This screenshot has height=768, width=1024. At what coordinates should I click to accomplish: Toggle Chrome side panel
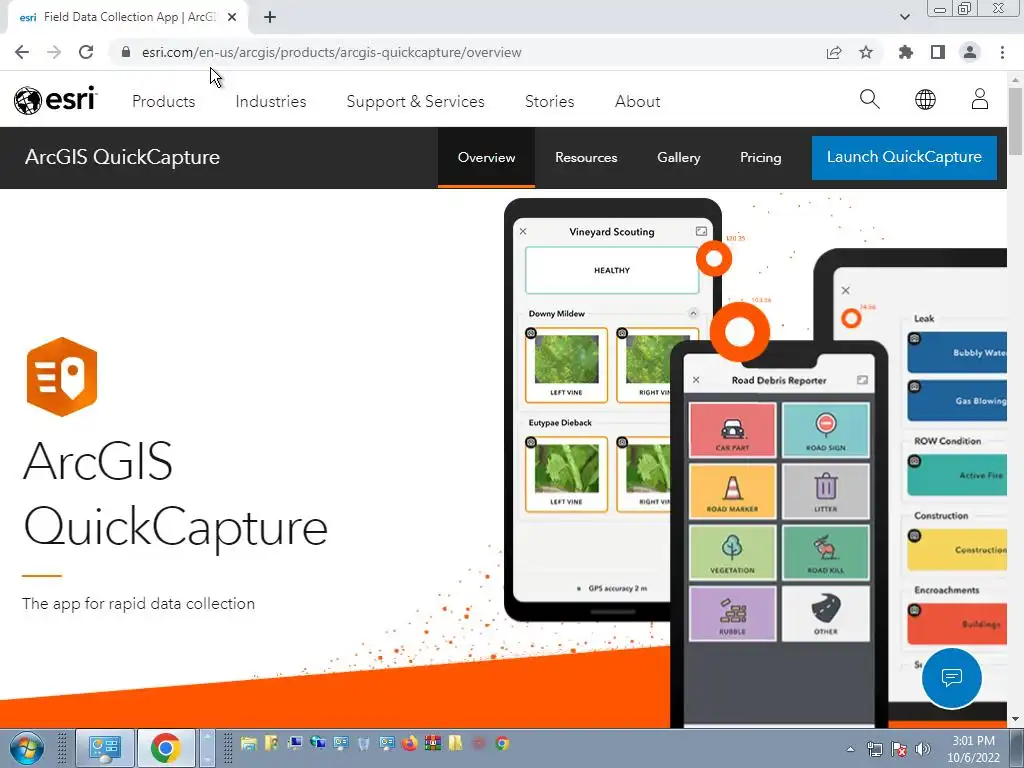pyautogui.click(x=938, y=52)
